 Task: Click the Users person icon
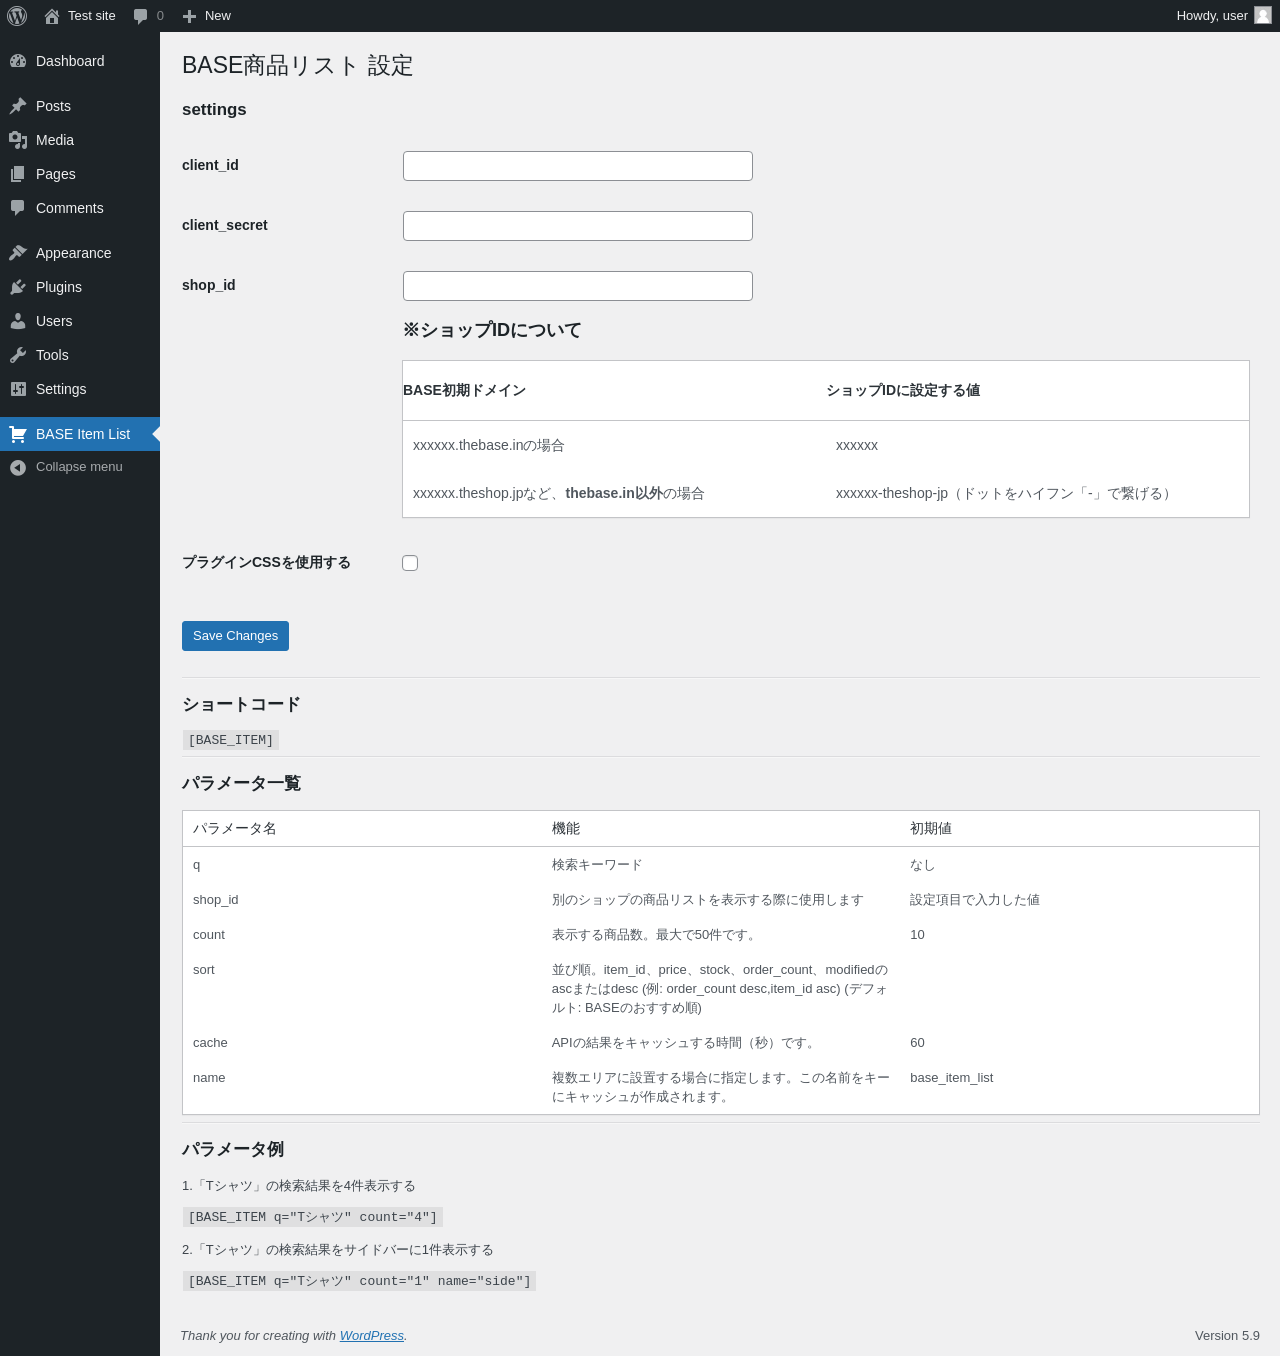(18, 321)
